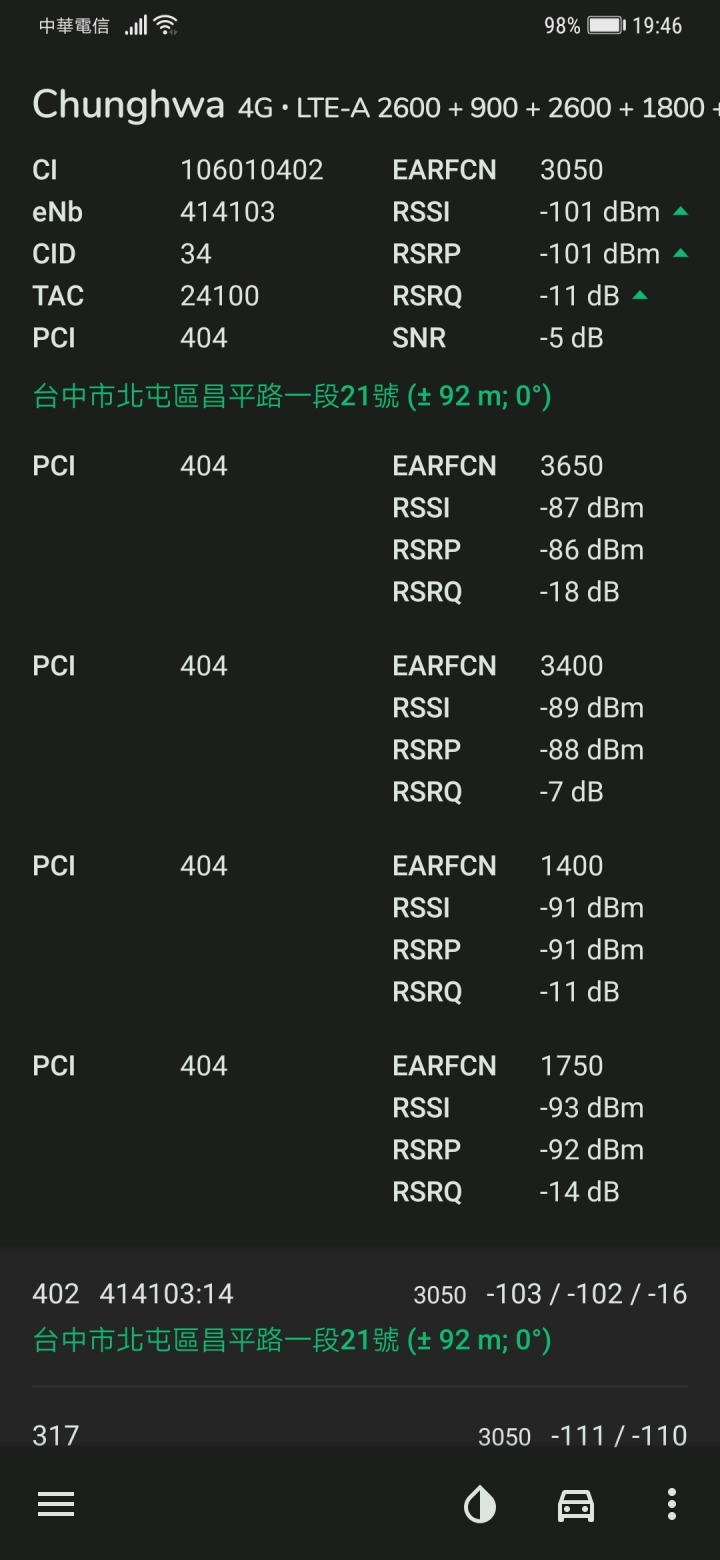Open the three-dot overflow menu
The width and height of the screenshot is (720, 1560).
[x=672, y=1504]
